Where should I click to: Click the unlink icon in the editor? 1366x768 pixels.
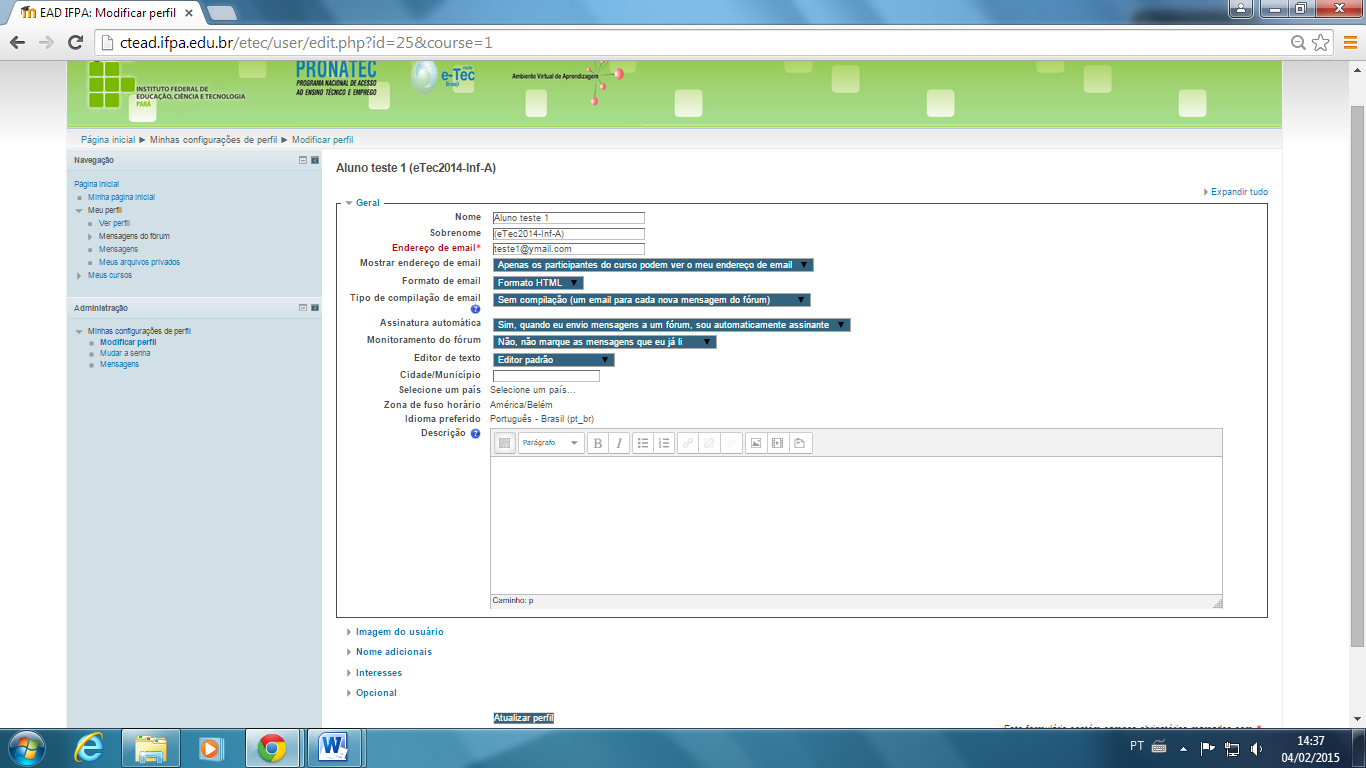pyautogui.click(x=709, y=443)
